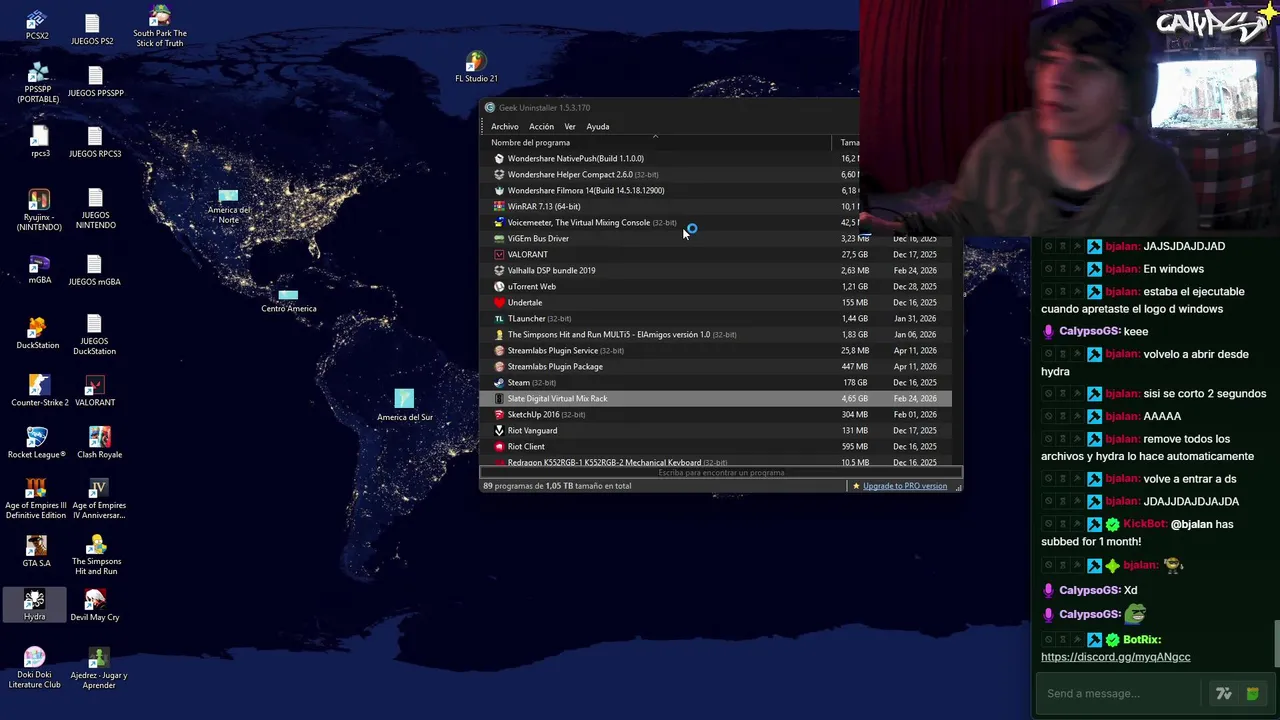Screen dimensions: 1280x720
Task: Select SketchUp 2016 row
Action: click(715, 414)
